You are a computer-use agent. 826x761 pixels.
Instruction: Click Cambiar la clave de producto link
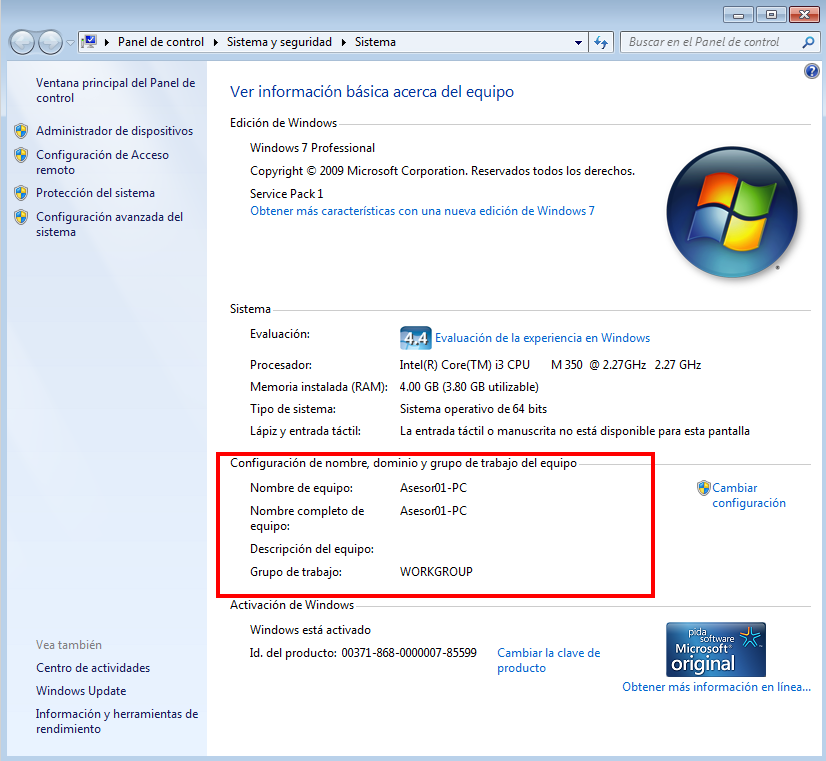pyautogui.click(x=548, y=660)
